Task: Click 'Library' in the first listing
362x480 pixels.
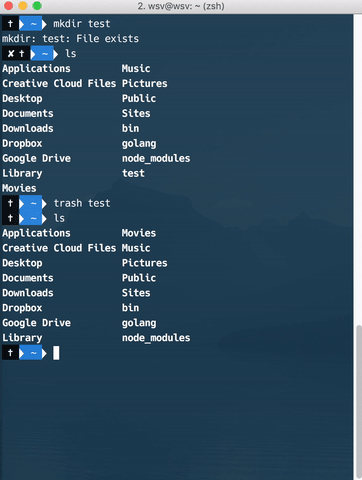Action: click(22, 174)
